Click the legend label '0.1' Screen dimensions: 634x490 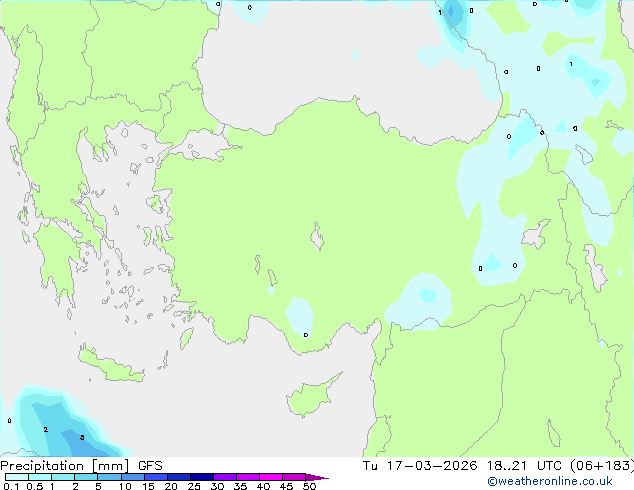pyautogui.click(x=11, y=486)
